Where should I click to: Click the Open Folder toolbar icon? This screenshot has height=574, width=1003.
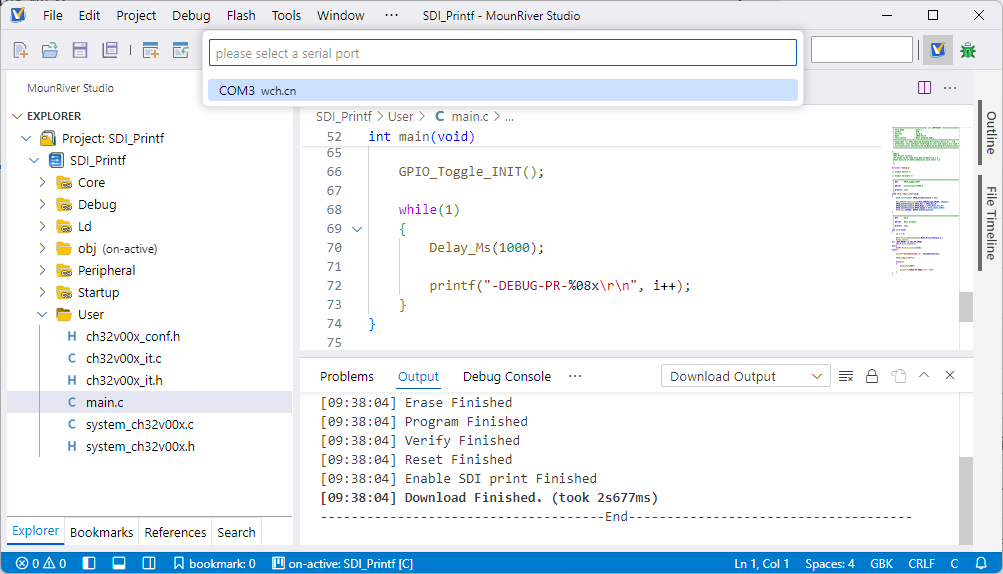(49, 50)
